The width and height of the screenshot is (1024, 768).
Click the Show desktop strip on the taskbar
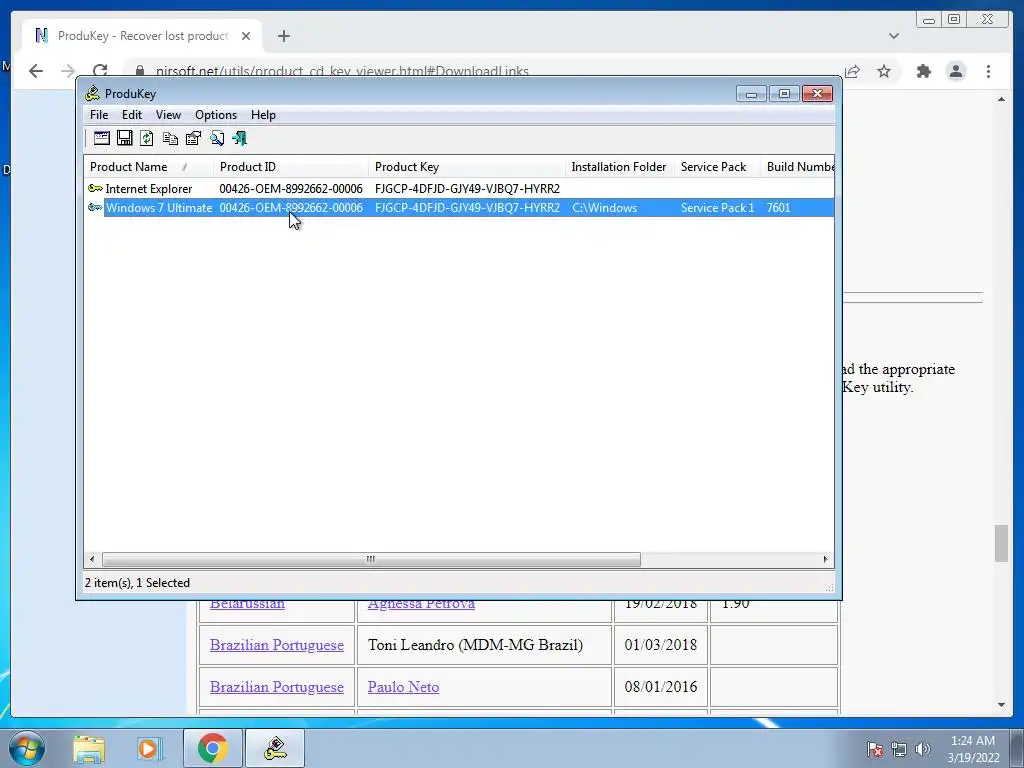click(x=1017, y=748)
